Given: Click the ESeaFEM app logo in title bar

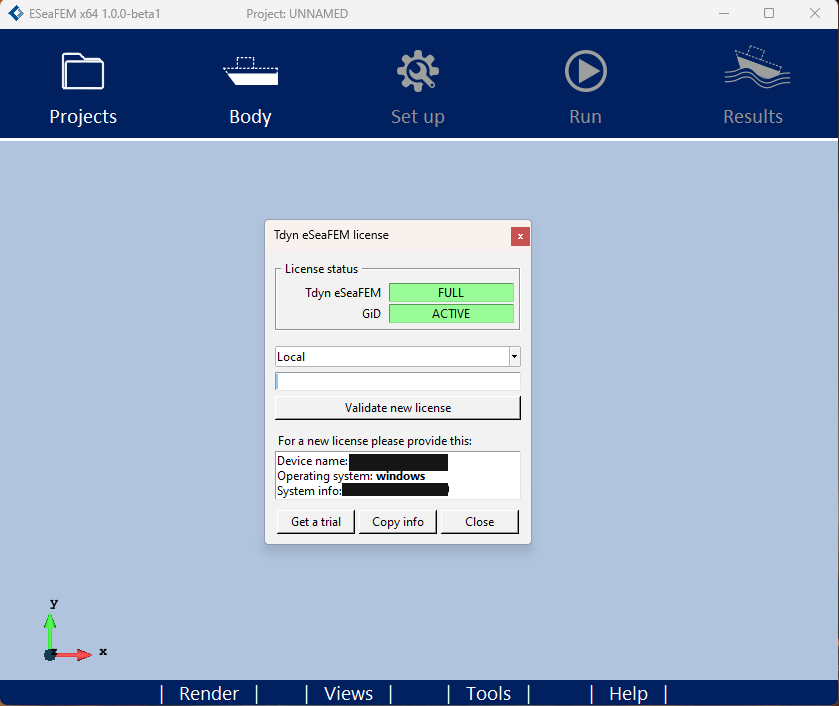Looking at the screenshot, I should tap(16, 13).
